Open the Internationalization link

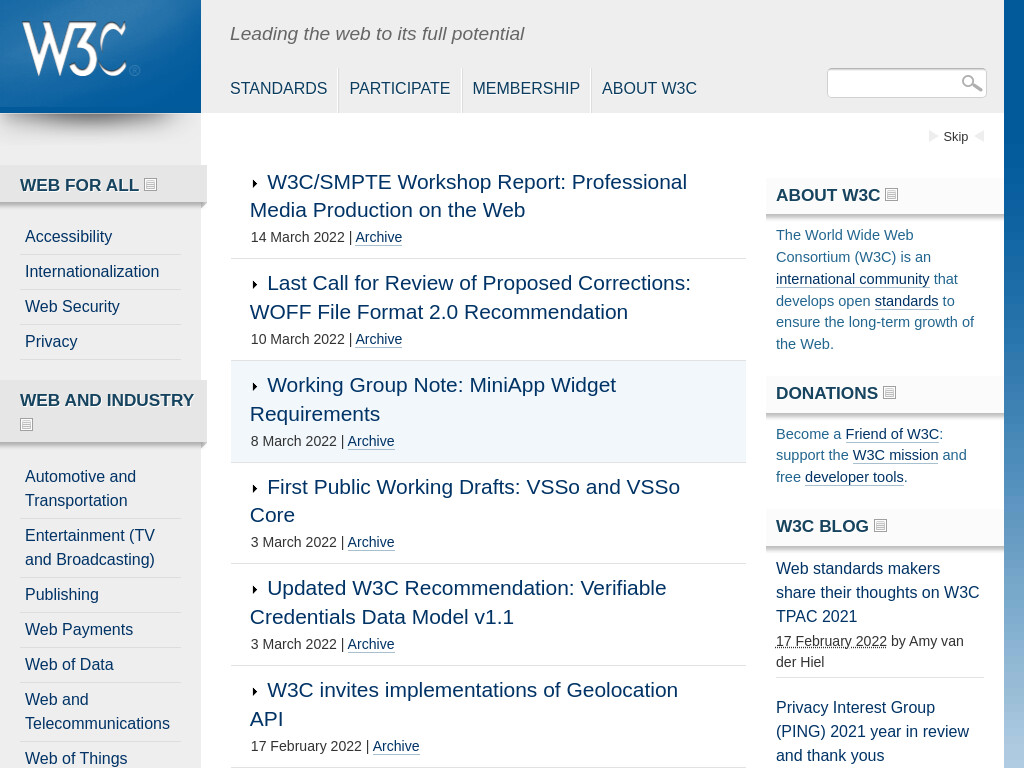click(x=92, y=271)
